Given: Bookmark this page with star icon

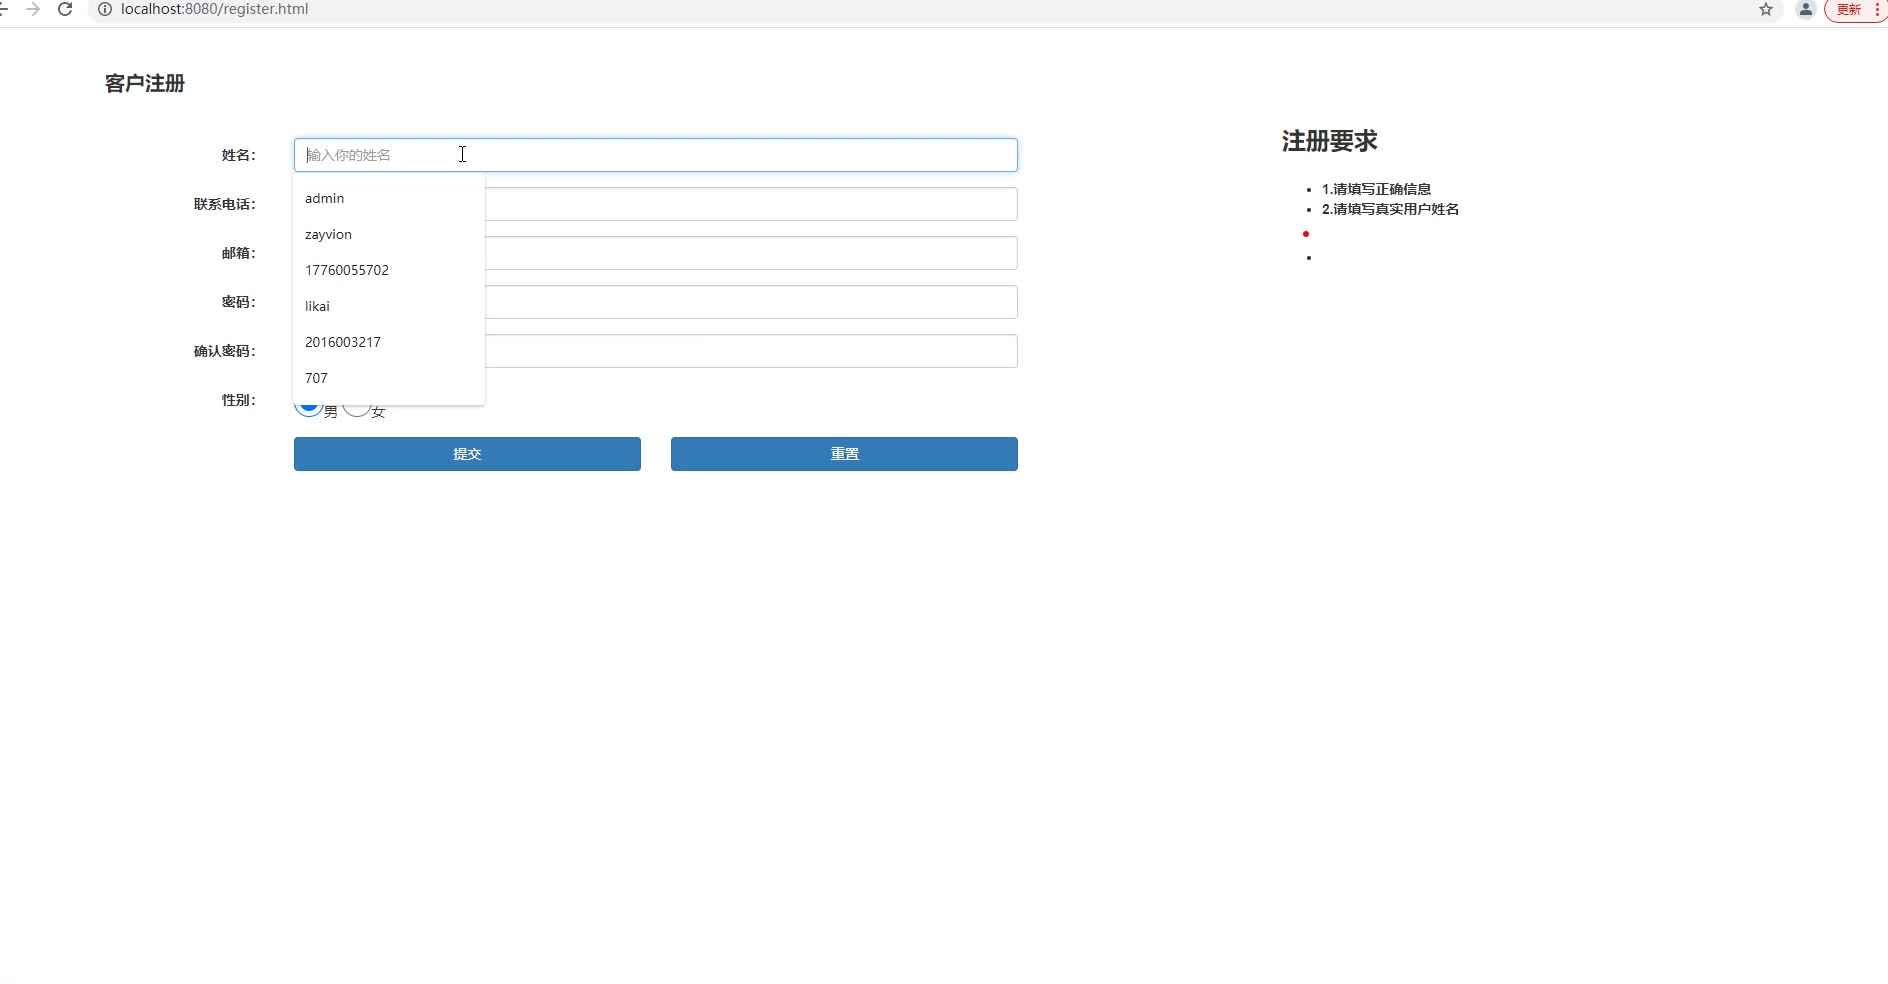Looking at the screenshot, I should coord(1766,9).
